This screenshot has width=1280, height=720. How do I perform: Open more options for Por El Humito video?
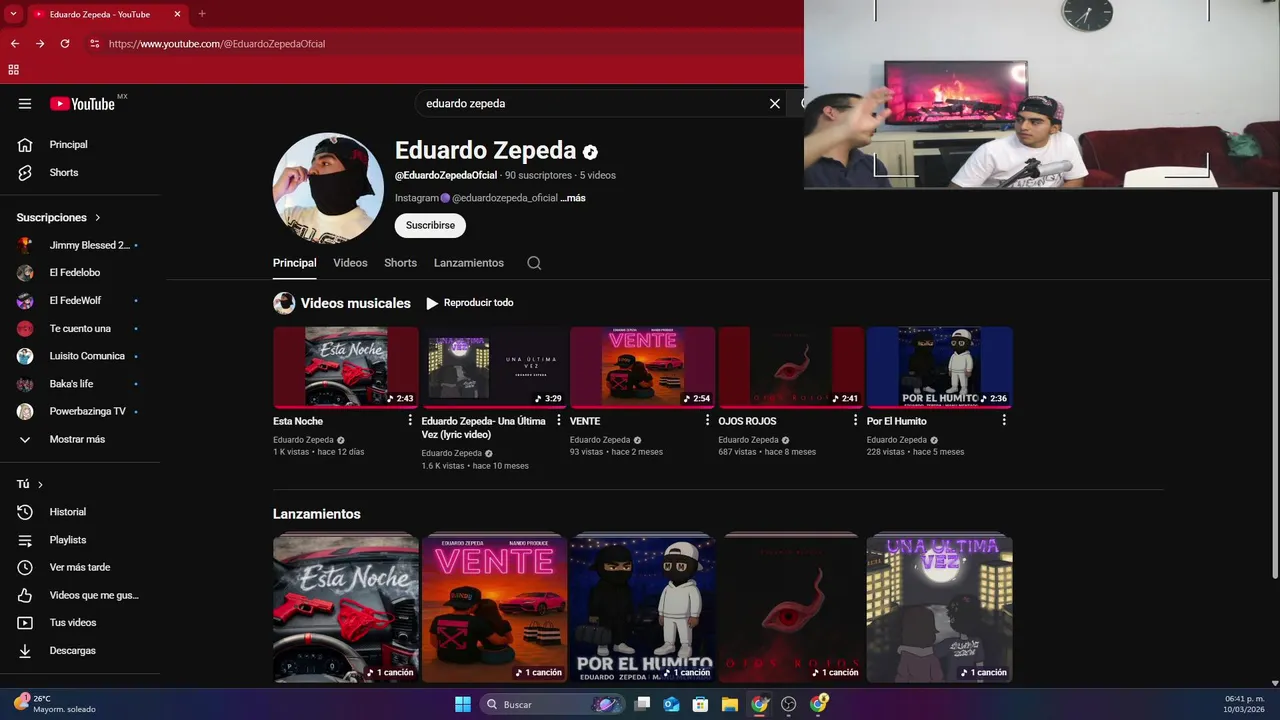1004,421
